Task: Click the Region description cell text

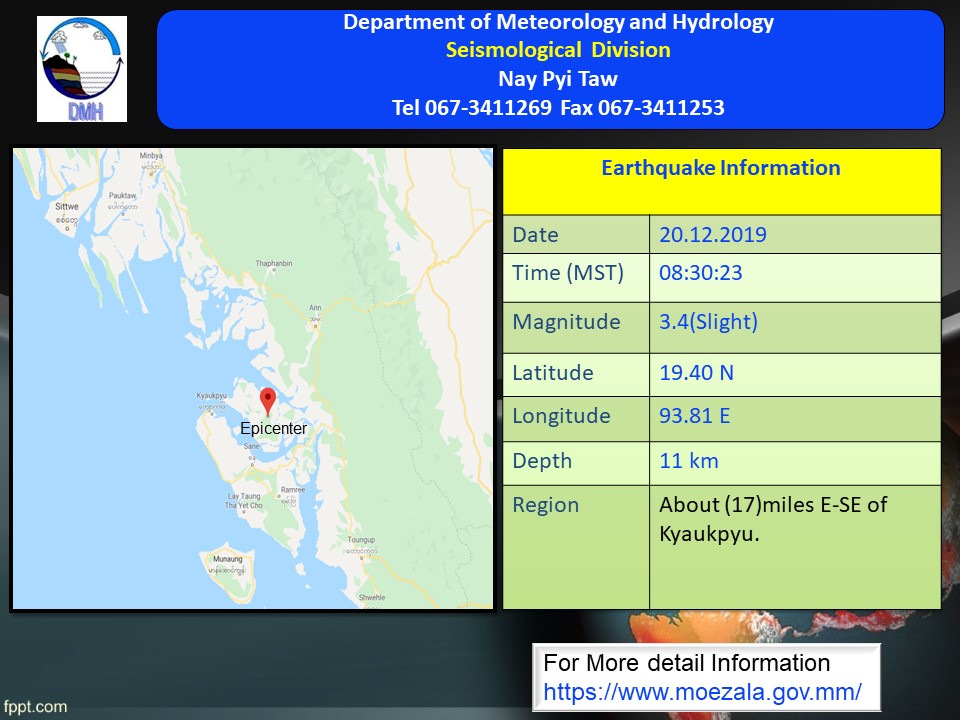Action: (x=772, y=519)
